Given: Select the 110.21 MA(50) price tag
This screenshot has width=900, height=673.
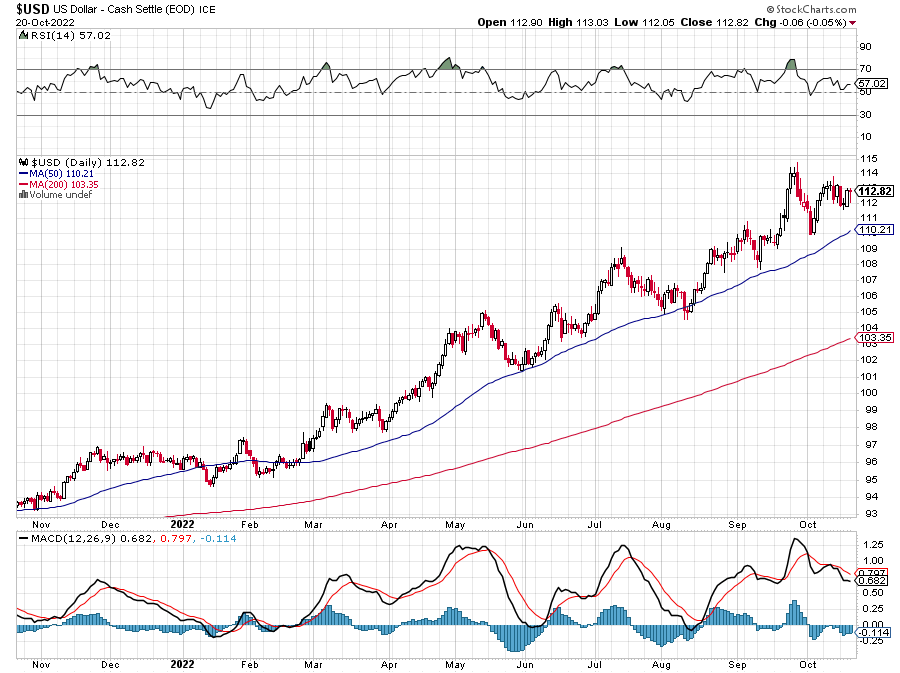Looking at the screenshot, I should [x=875, y=229].
